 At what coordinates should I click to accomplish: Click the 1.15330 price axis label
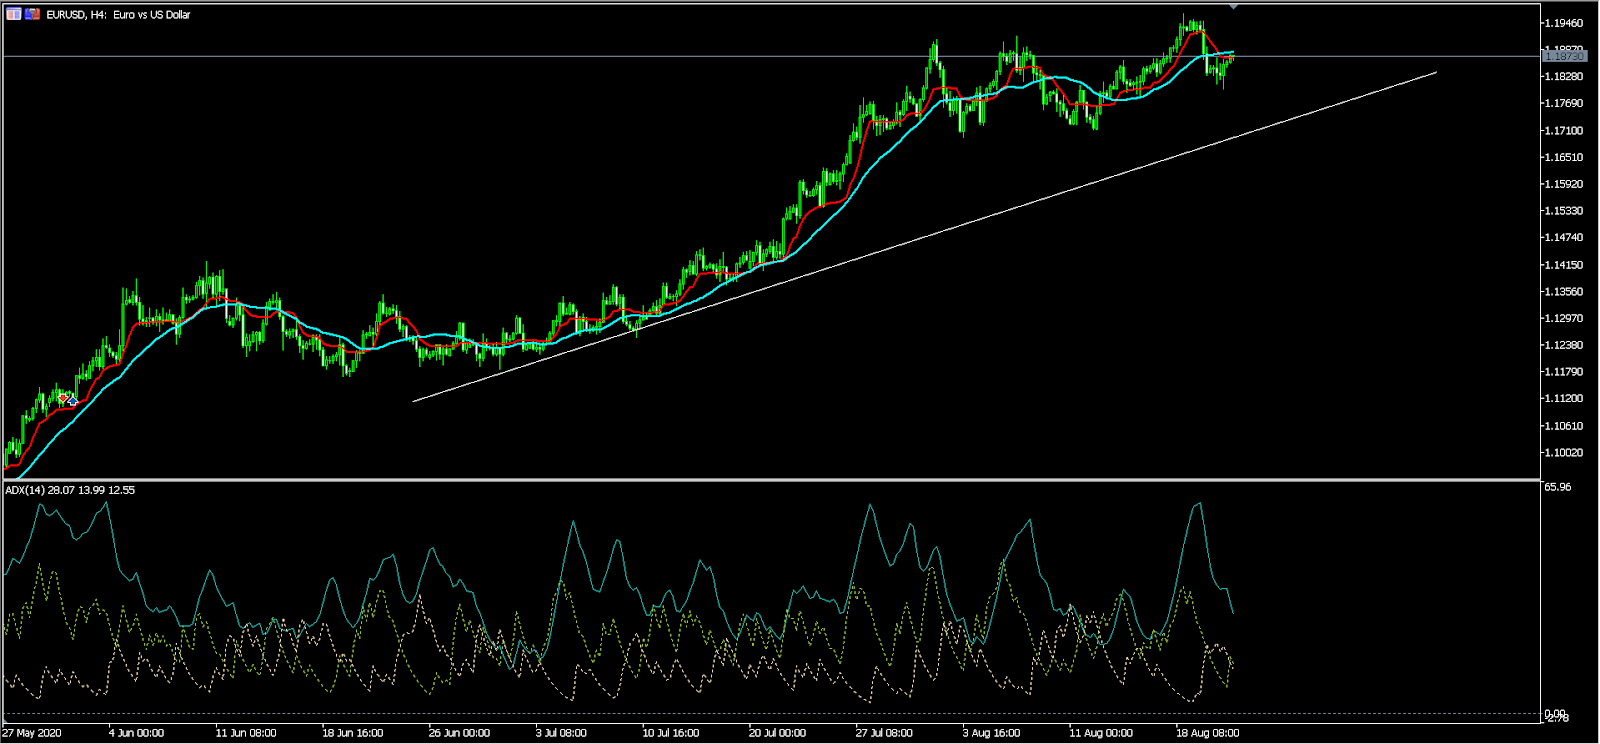point(1564,211)
